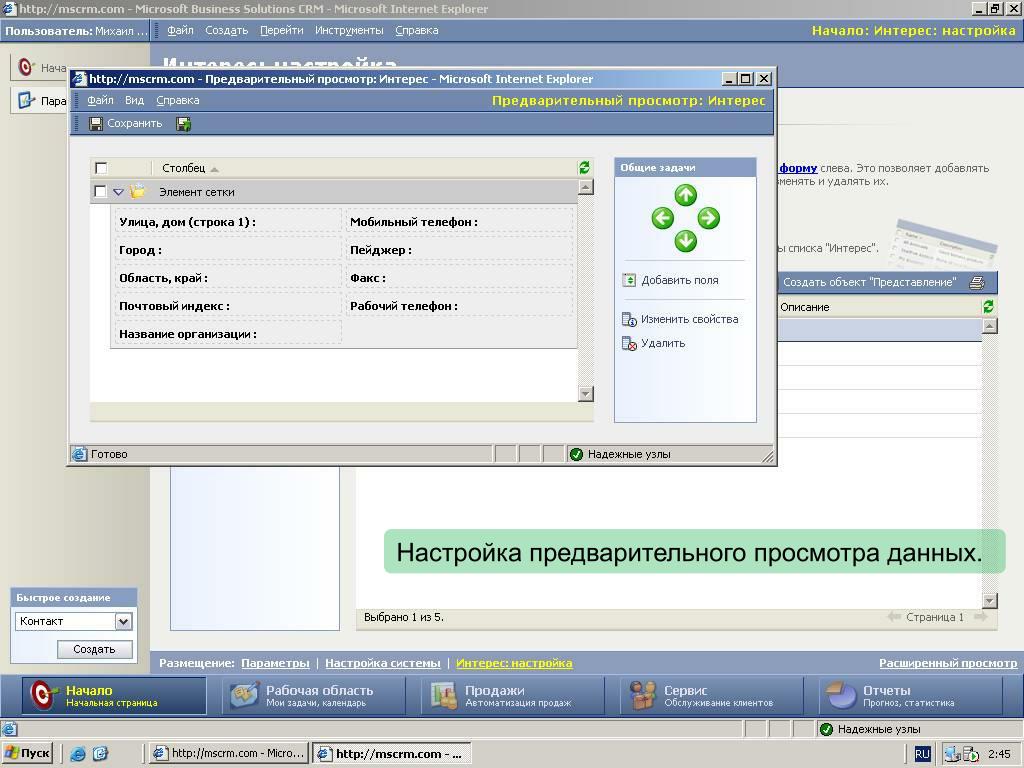Open the Файл menu in the preview window
The width and height of the screenshot is (1024, 768).
point(101,100)
